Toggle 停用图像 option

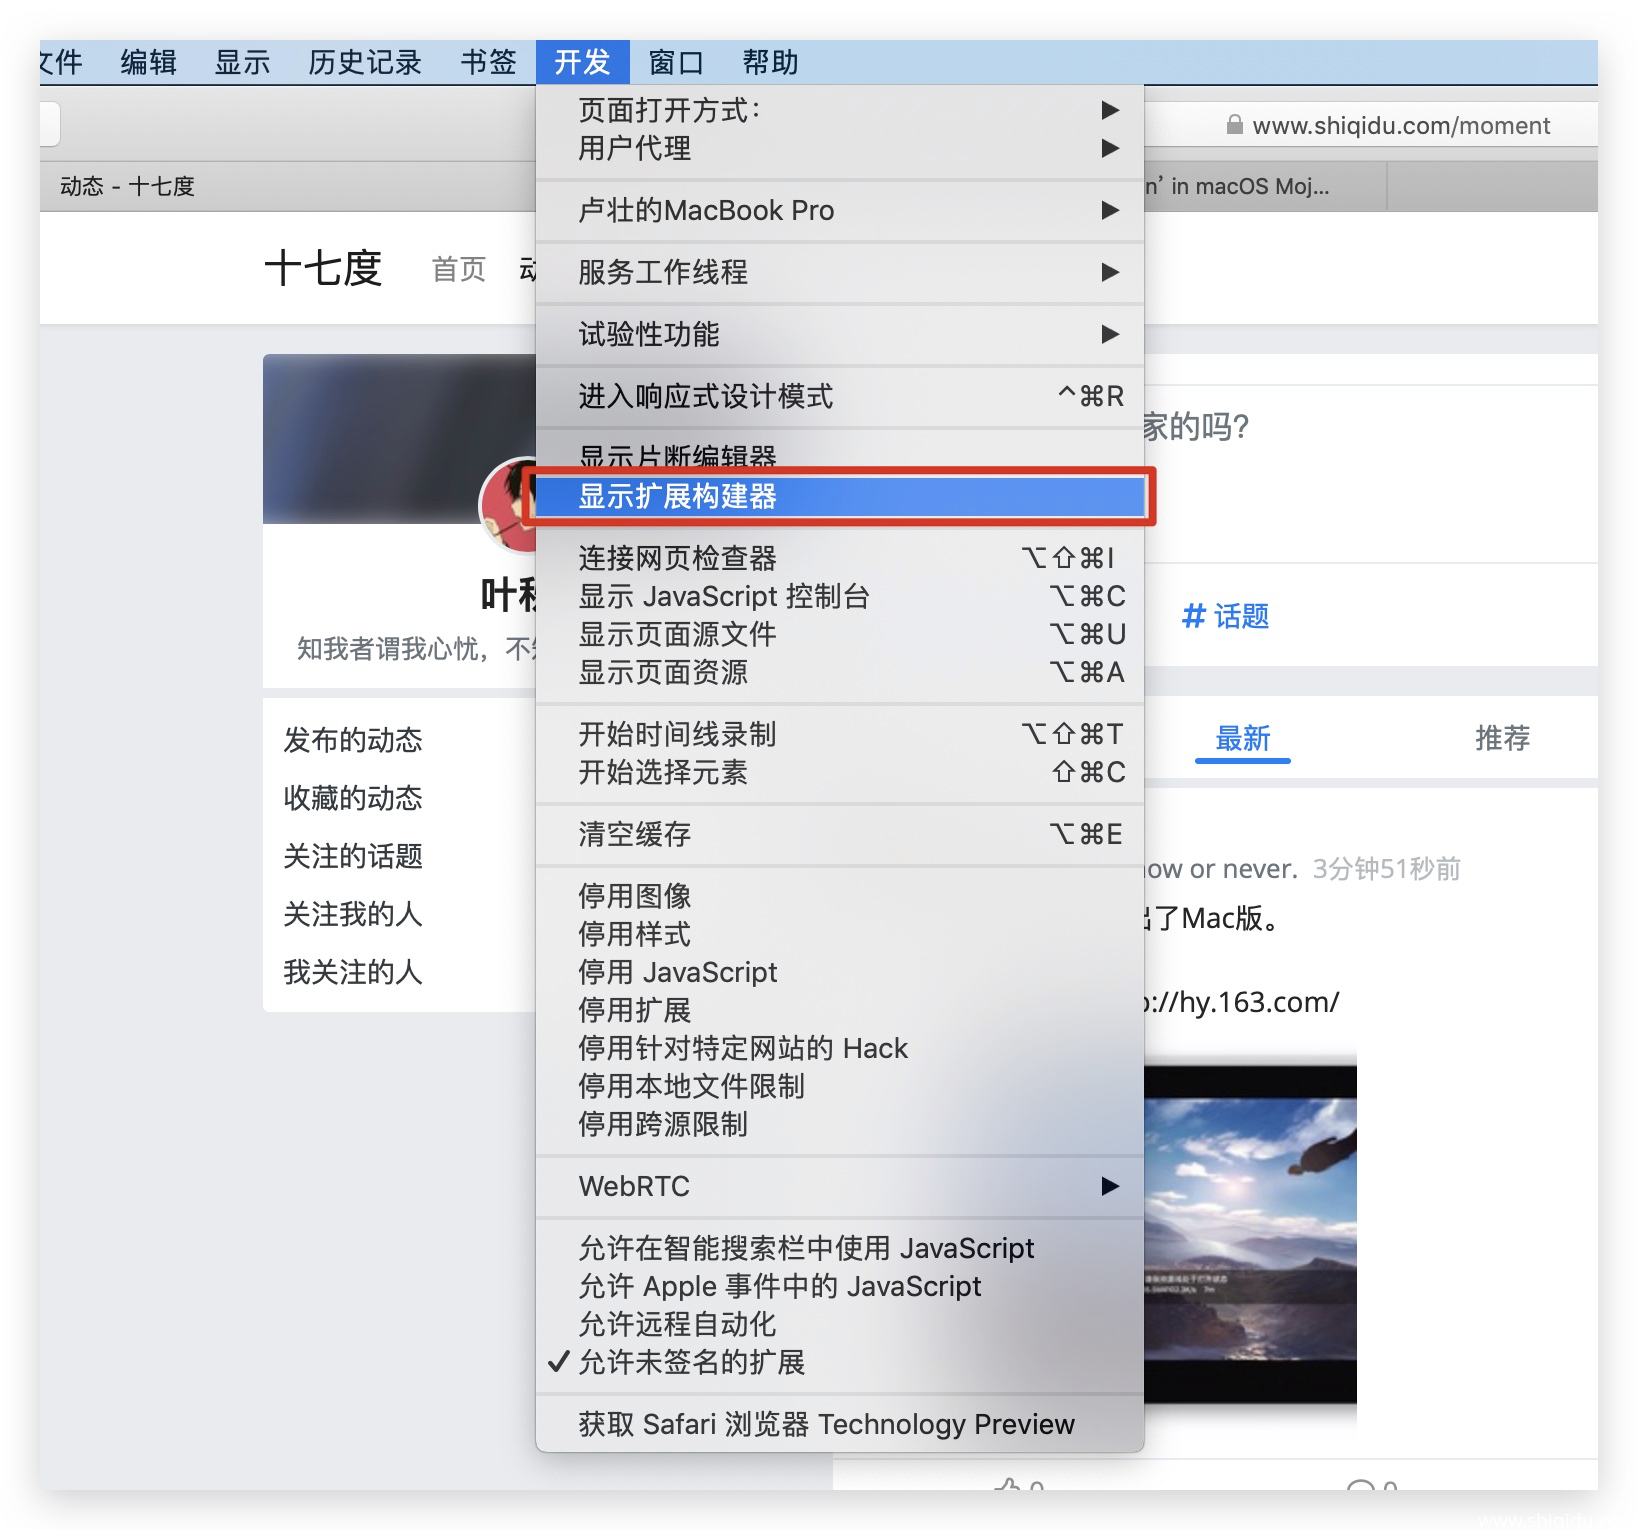point(840,896)
